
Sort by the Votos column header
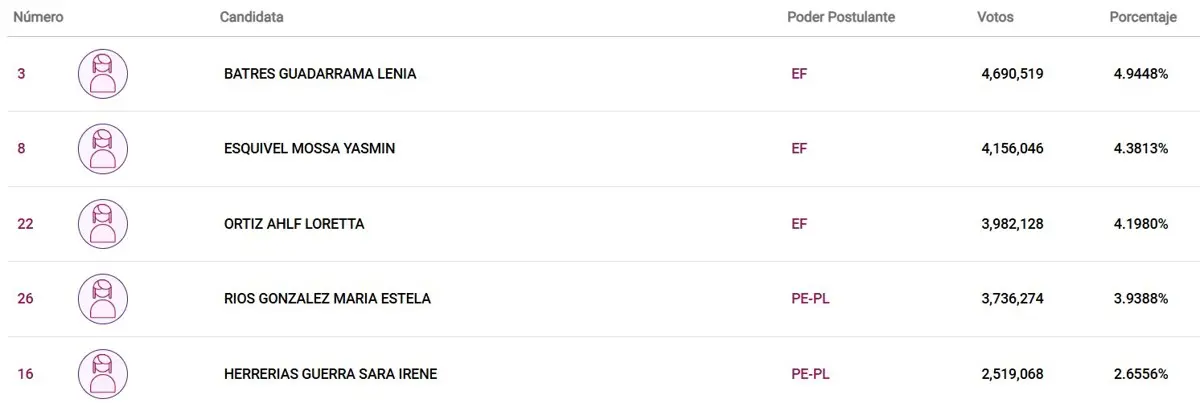995,17
